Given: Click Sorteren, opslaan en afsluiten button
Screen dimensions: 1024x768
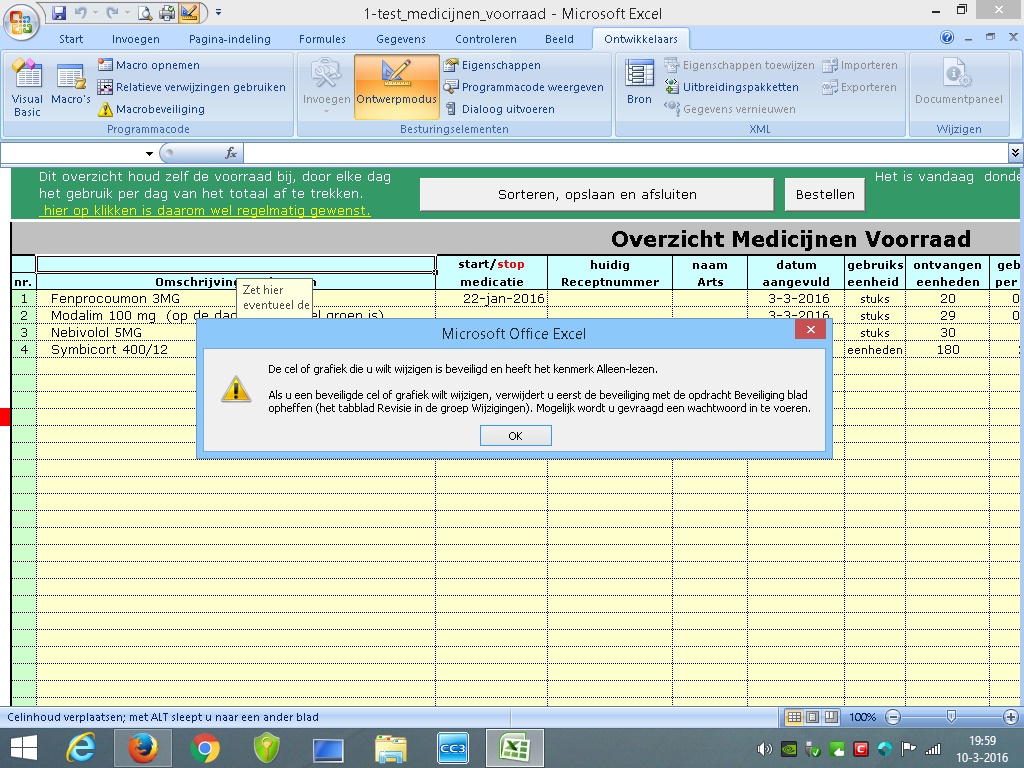Looking at the screenshot, I should (x=597, y=195).
